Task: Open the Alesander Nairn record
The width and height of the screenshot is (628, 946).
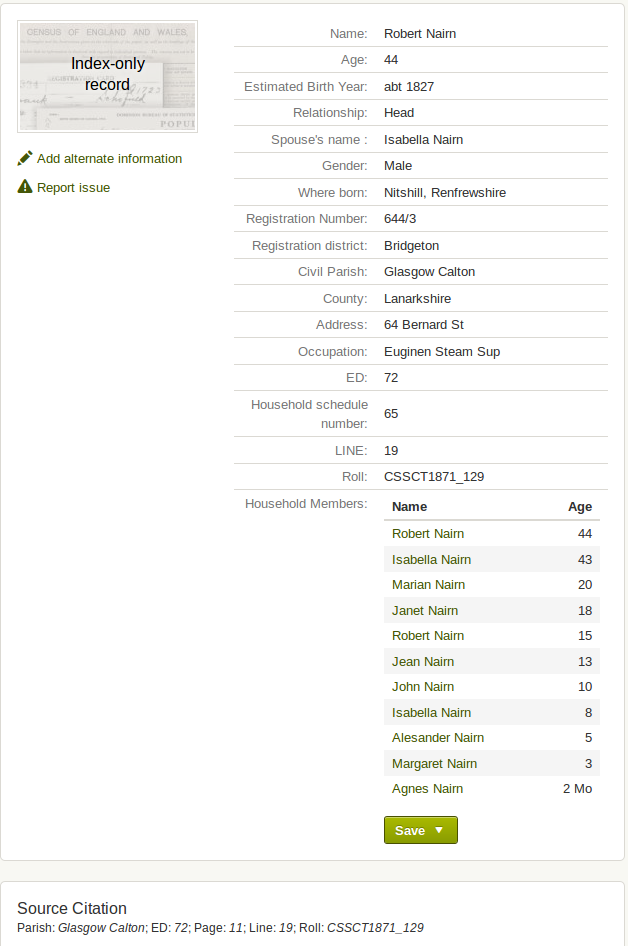Action: (x=437, y=737)
